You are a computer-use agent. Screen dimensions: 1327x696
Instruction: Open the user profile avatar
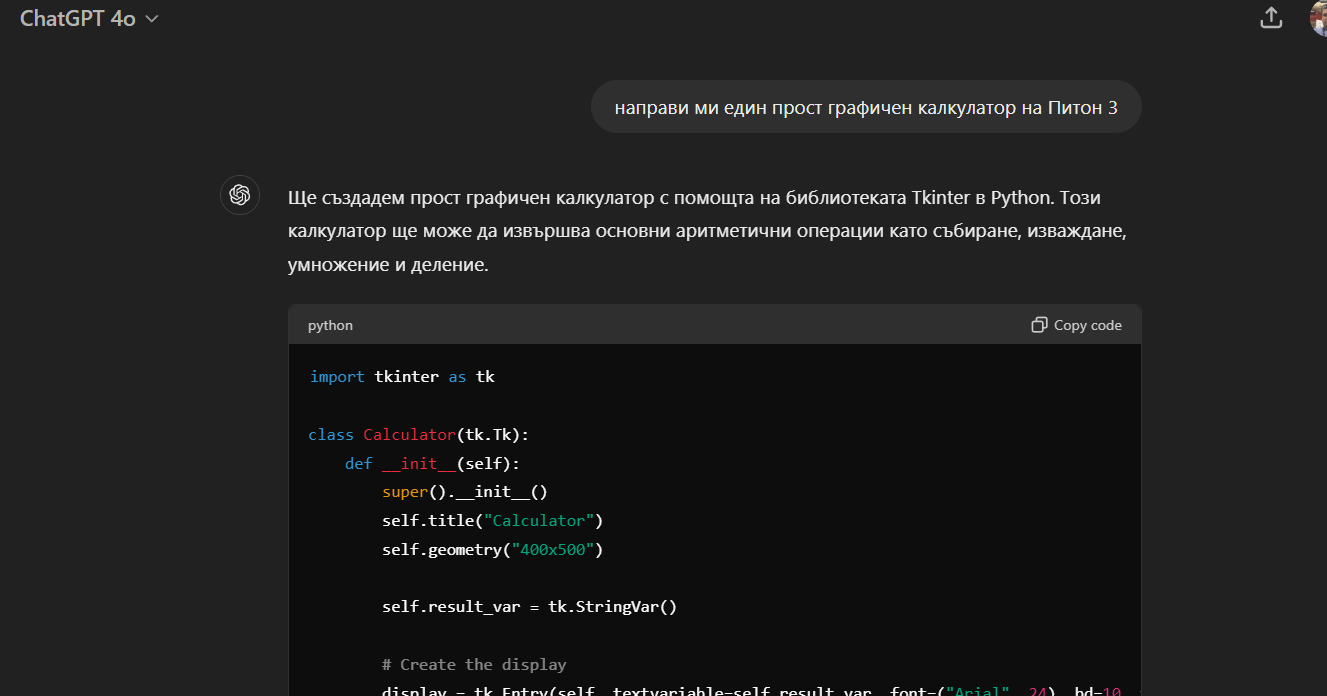pyautogui.click(x=1318, y=17)
